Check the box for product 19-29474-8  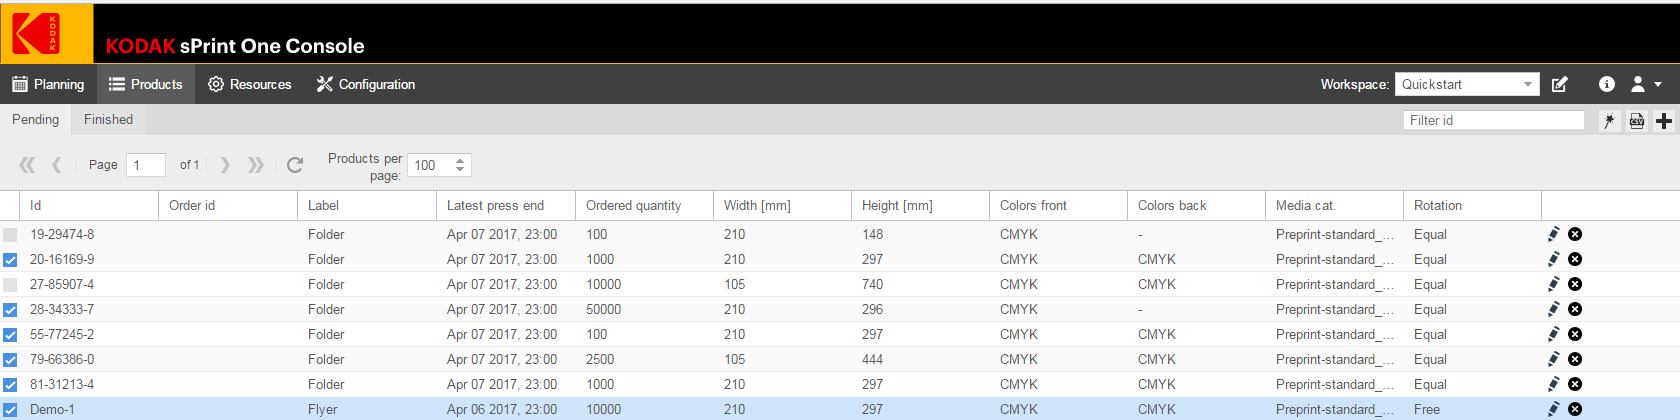[x=10, y=235]
